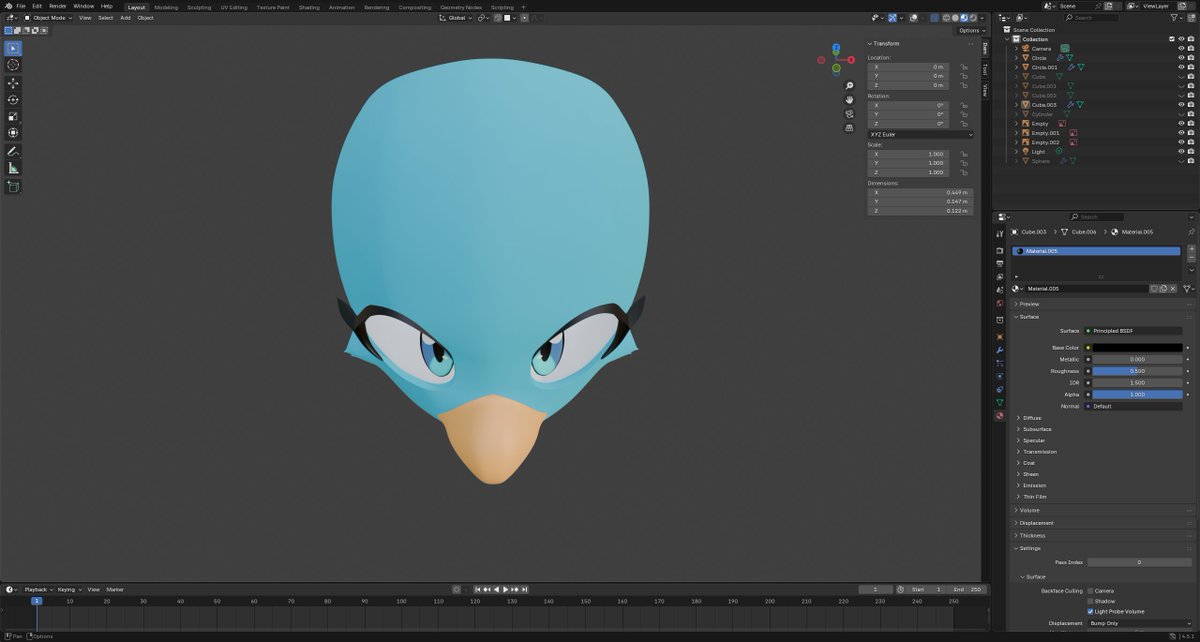Add material slot with plus button
This screenshot has width=1200, height=642.
(1191, 248)
